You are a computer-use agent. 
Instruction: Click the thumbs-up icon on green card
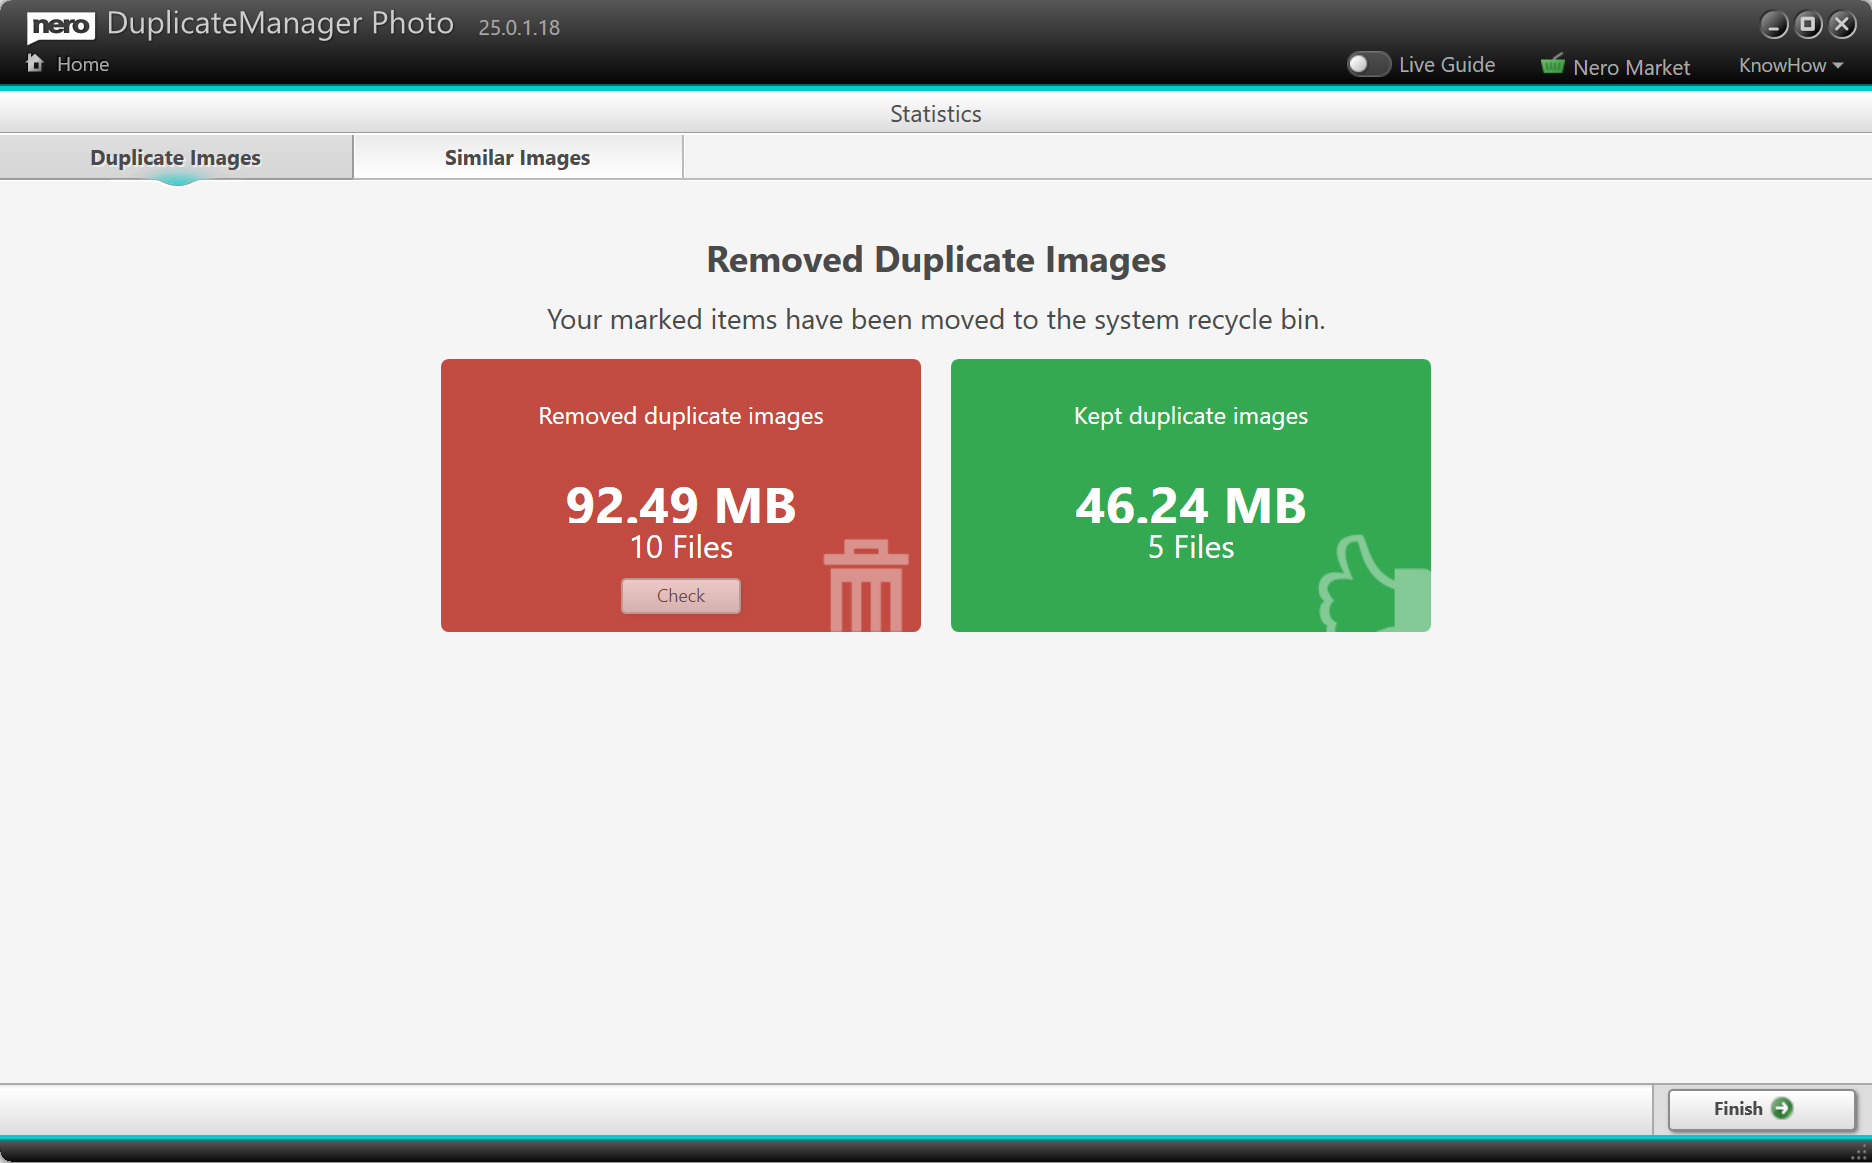[1372, 586]
